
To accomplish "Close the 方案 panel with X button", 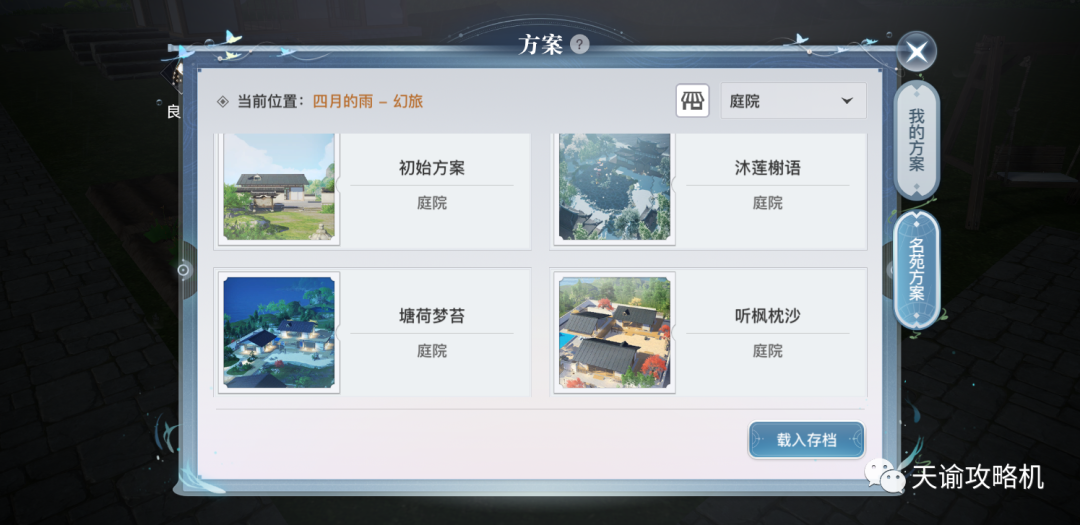I will (x=916, y=51).
